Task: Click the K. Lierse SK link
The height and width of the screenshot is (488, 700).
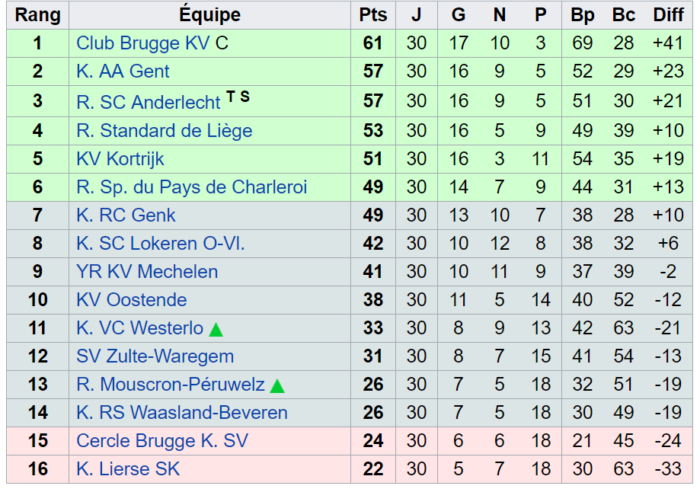Action: click(128, 469)
